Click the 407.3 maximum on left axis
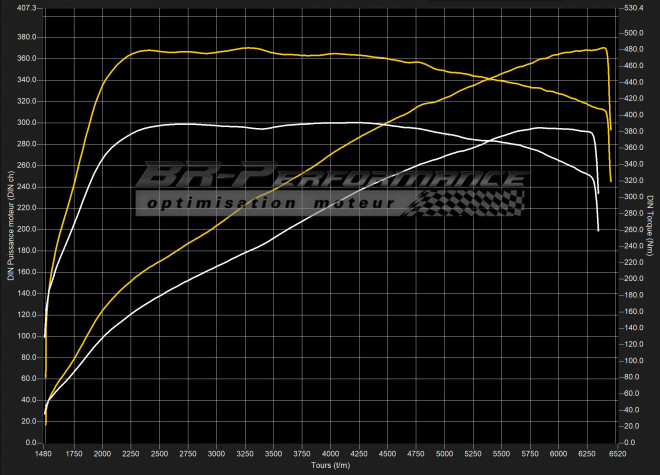This screenshot has height=475, width=660. (x=25, y=8)
